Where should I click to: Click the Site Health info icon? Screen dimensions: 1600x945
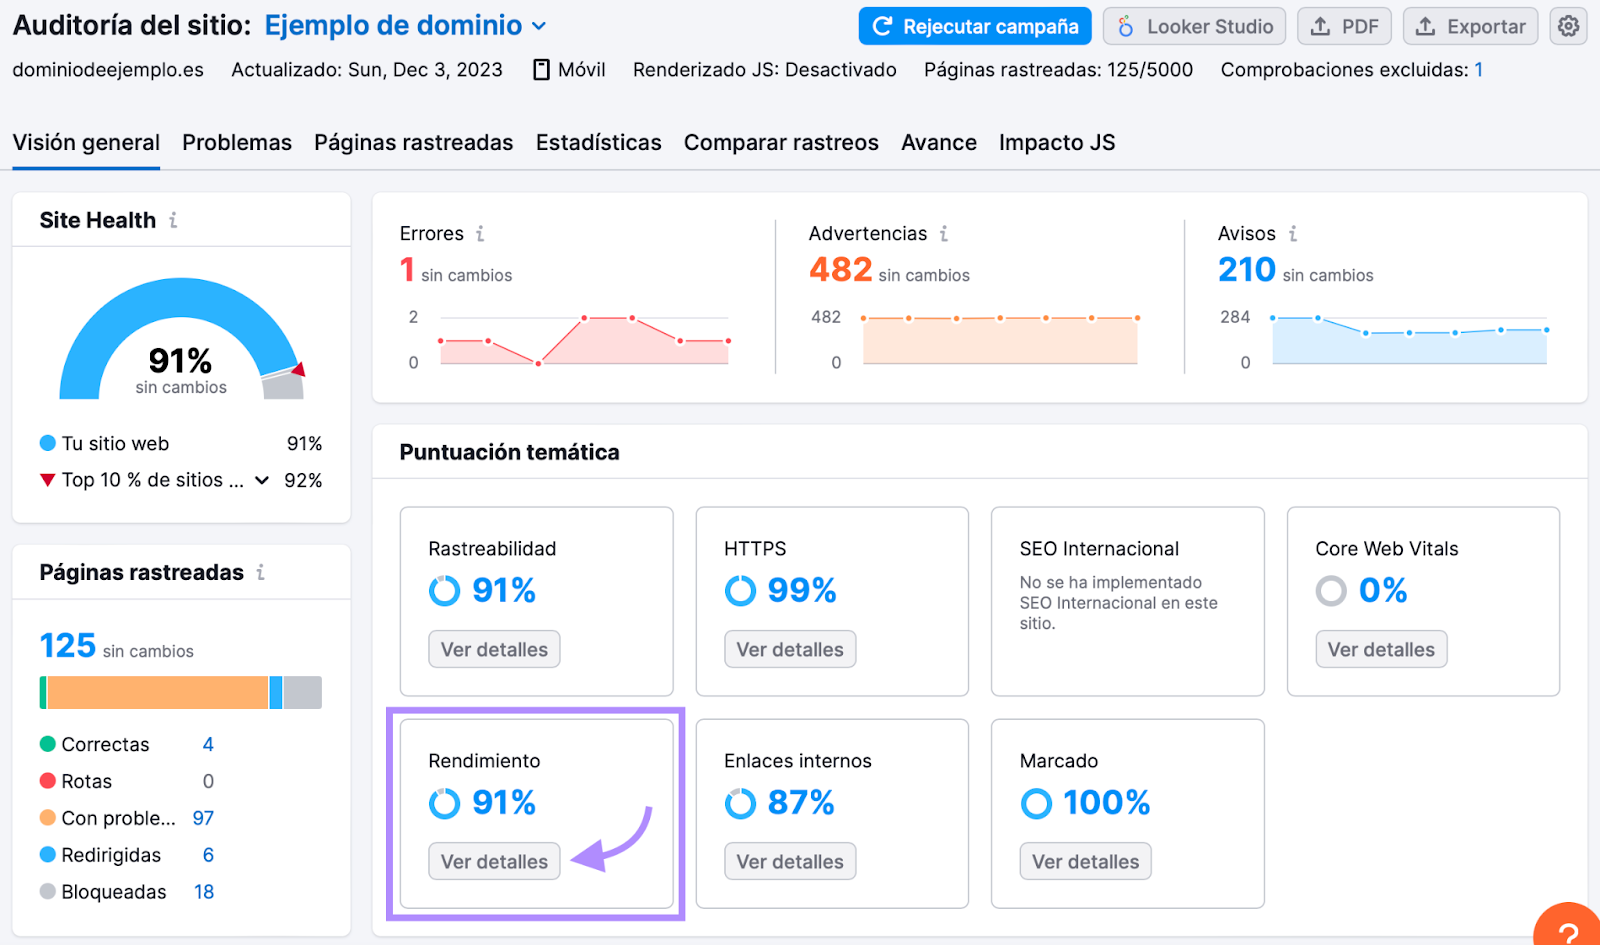[x=176, y=219]
